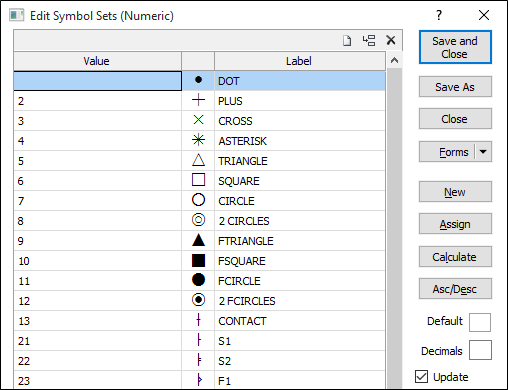Select the asterisk symbol in row 4
Screen dimensions: 508x390
[x=198, y=140]
